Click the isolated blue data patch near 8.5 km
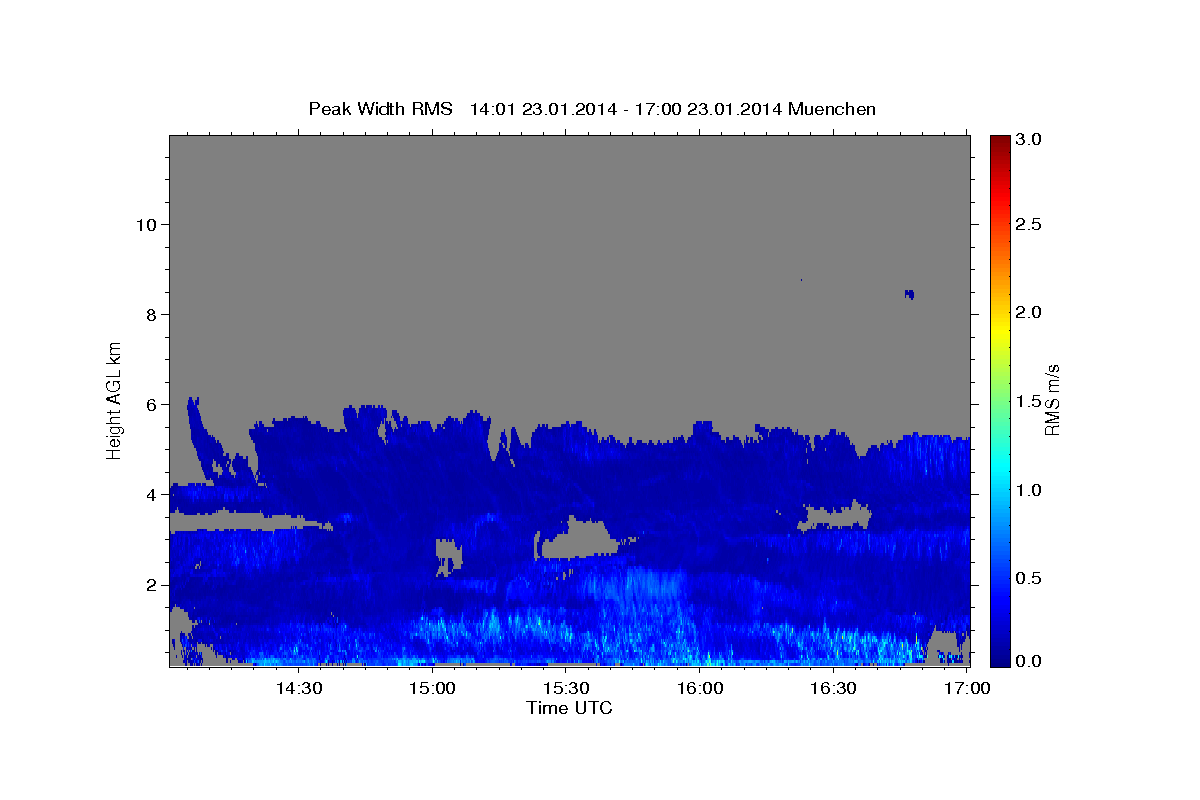Image resolution: width=1200 pixels, height=800 pixels. [909, 293]
